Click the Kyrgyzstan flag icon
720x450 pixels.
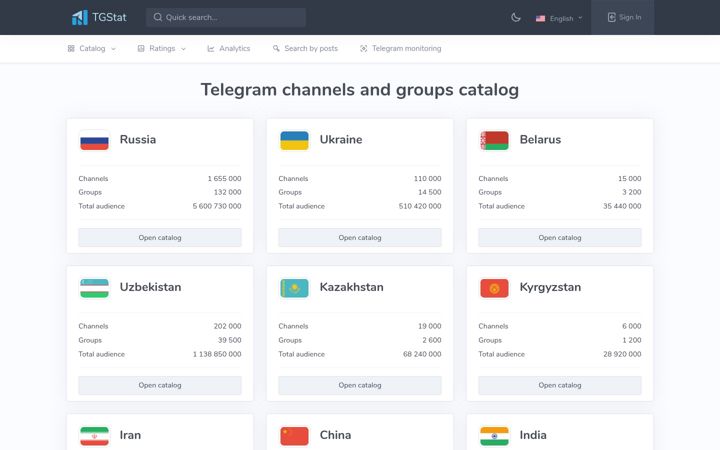[x=495, y=288]
